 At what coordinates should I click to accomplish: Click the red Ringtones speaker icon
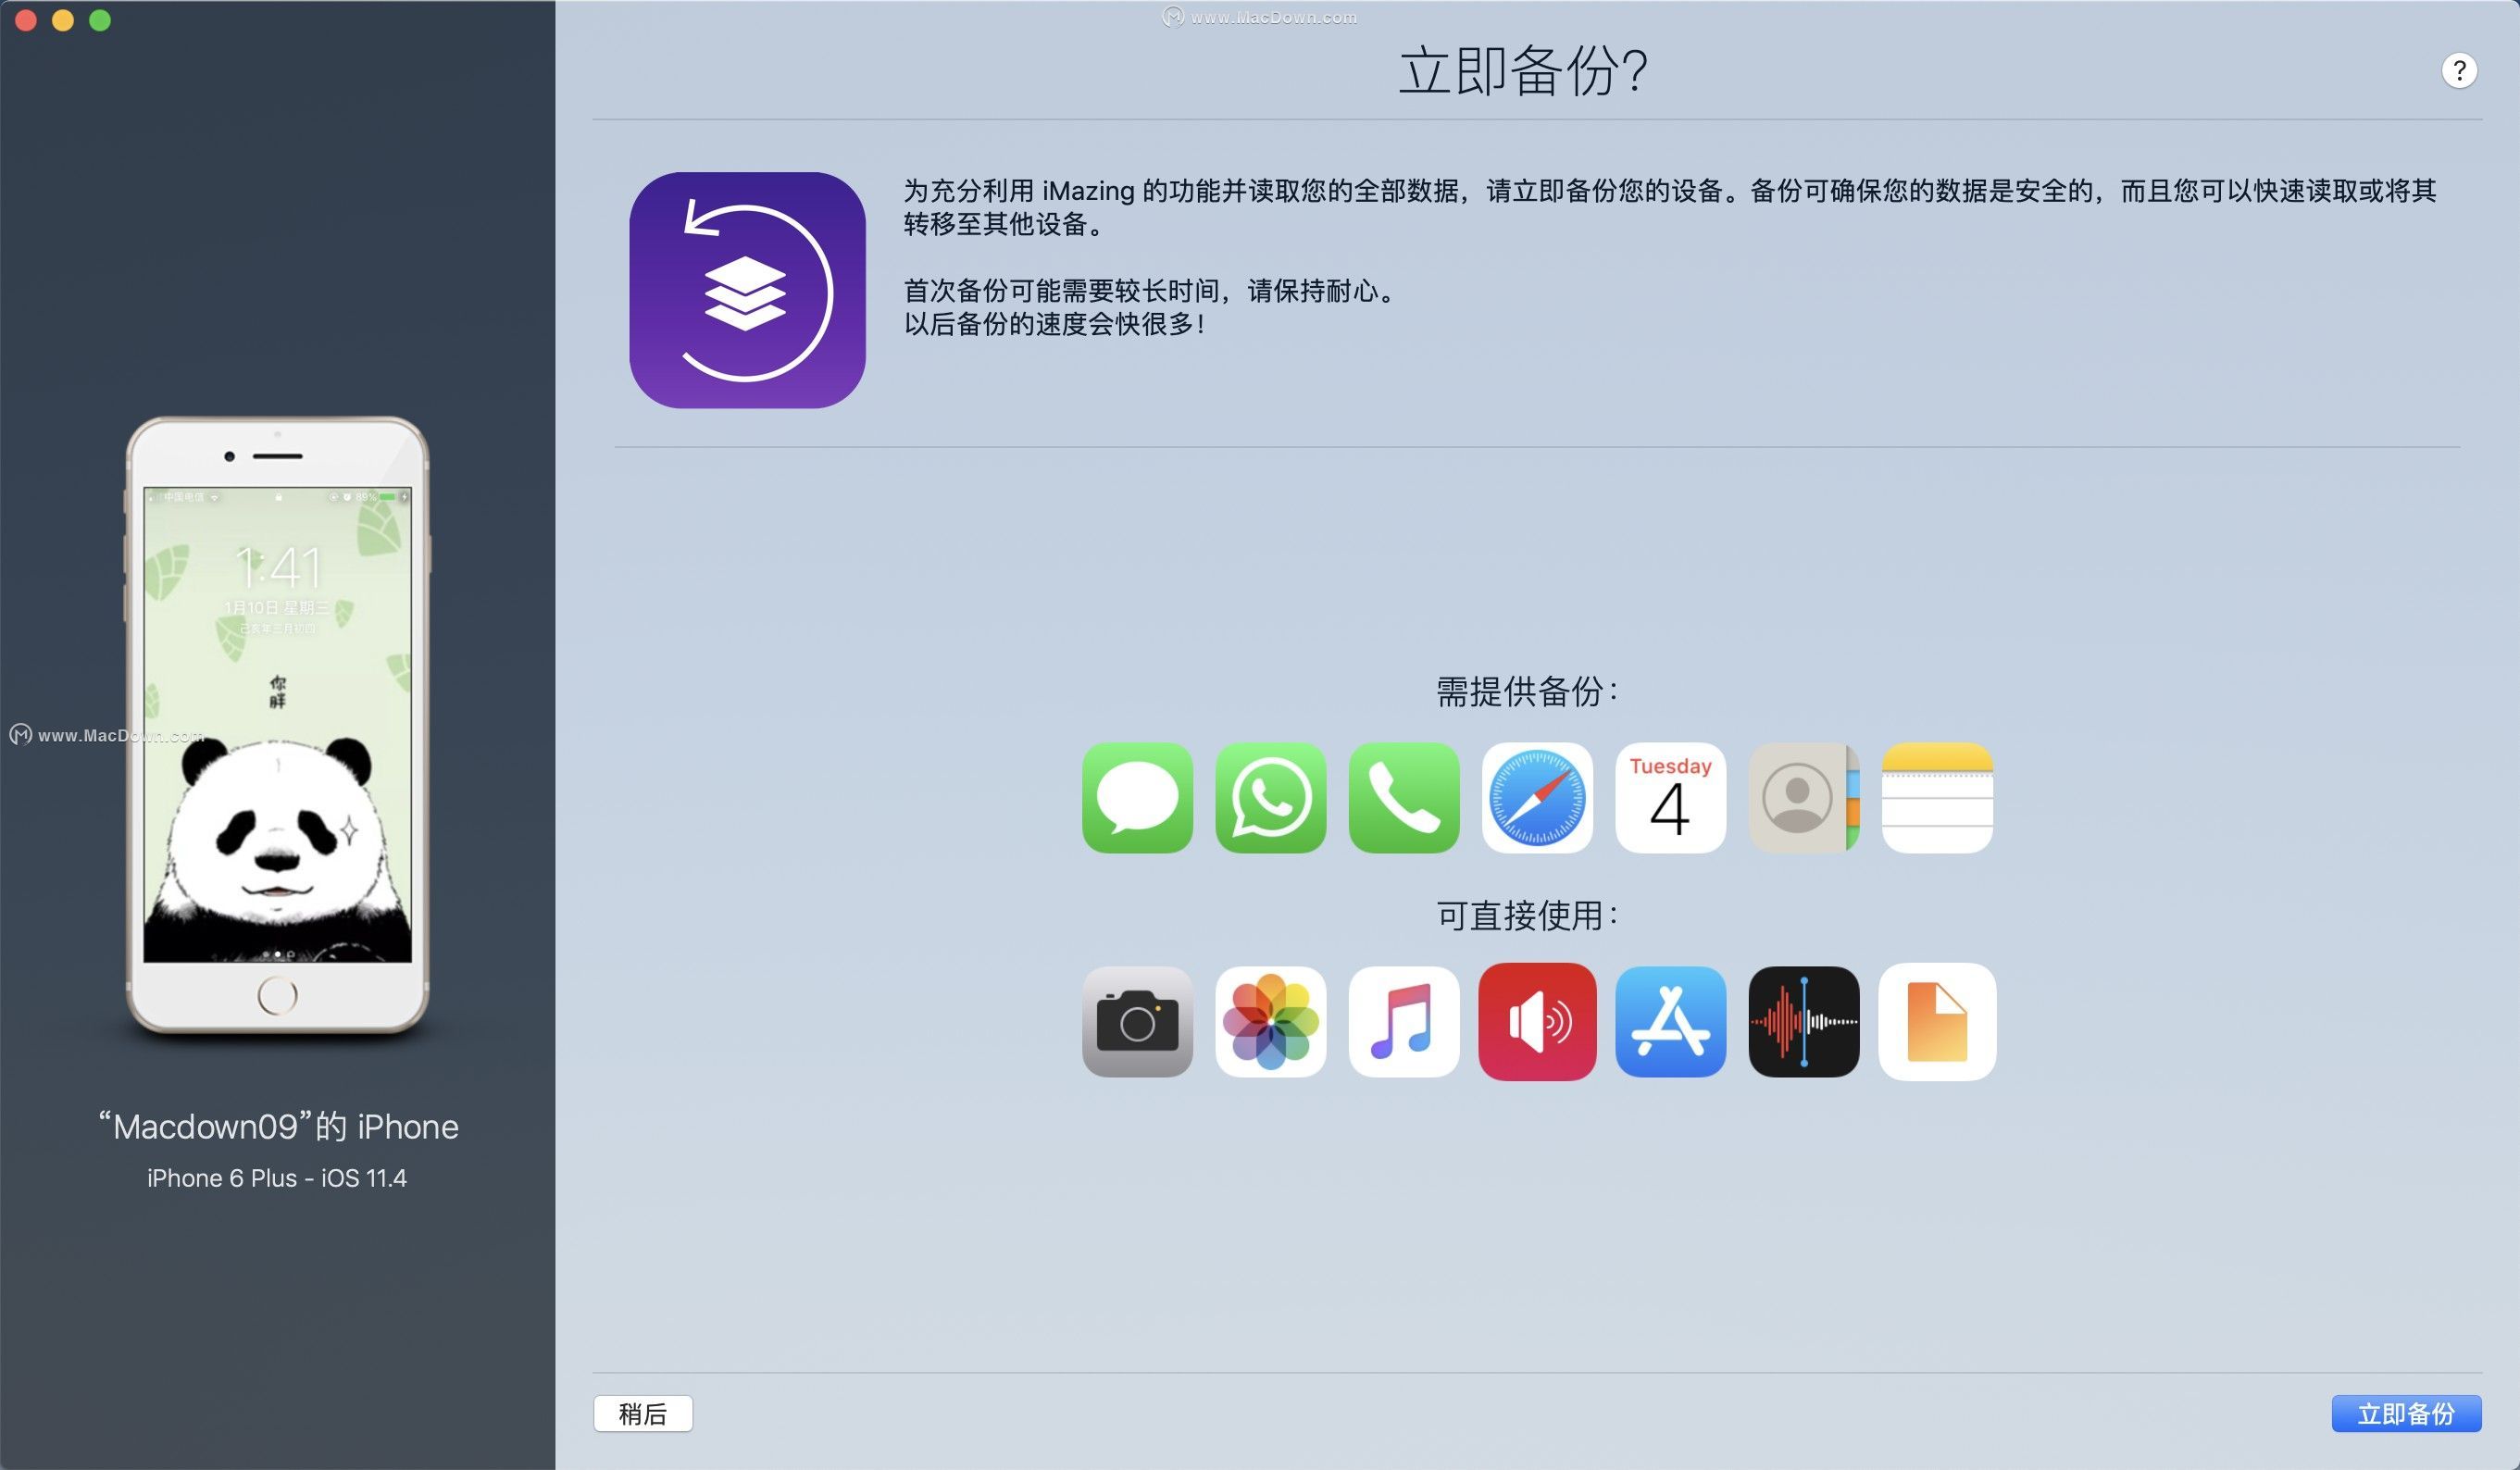[1537, 1021]
